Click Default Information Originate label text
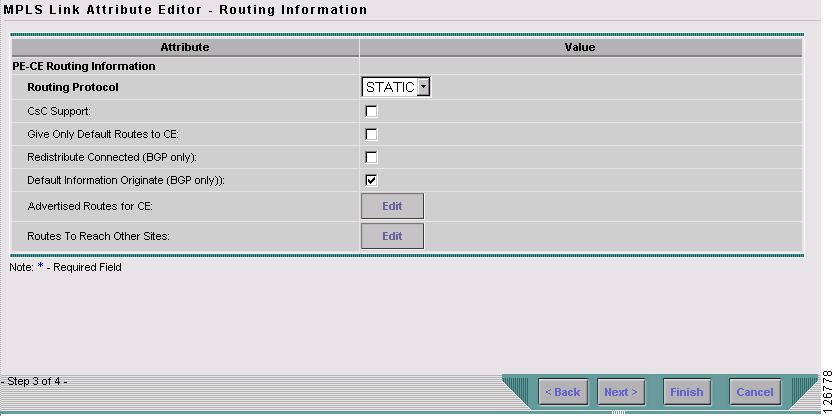 click(x=126, y=181)
